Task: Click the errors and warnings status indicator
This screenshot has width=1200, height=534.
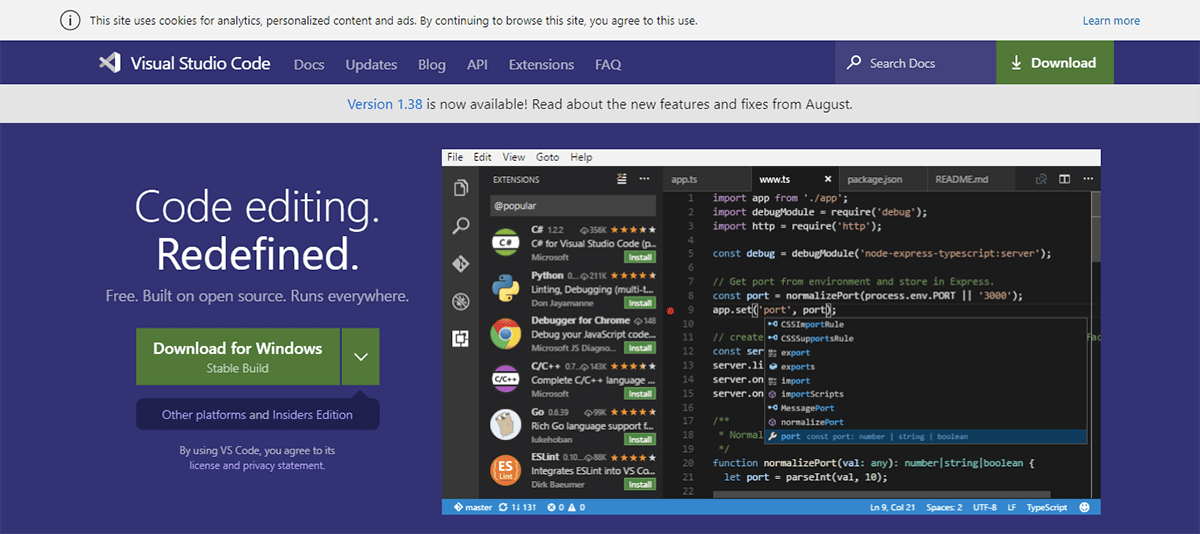Action: (x=566, y=507)
